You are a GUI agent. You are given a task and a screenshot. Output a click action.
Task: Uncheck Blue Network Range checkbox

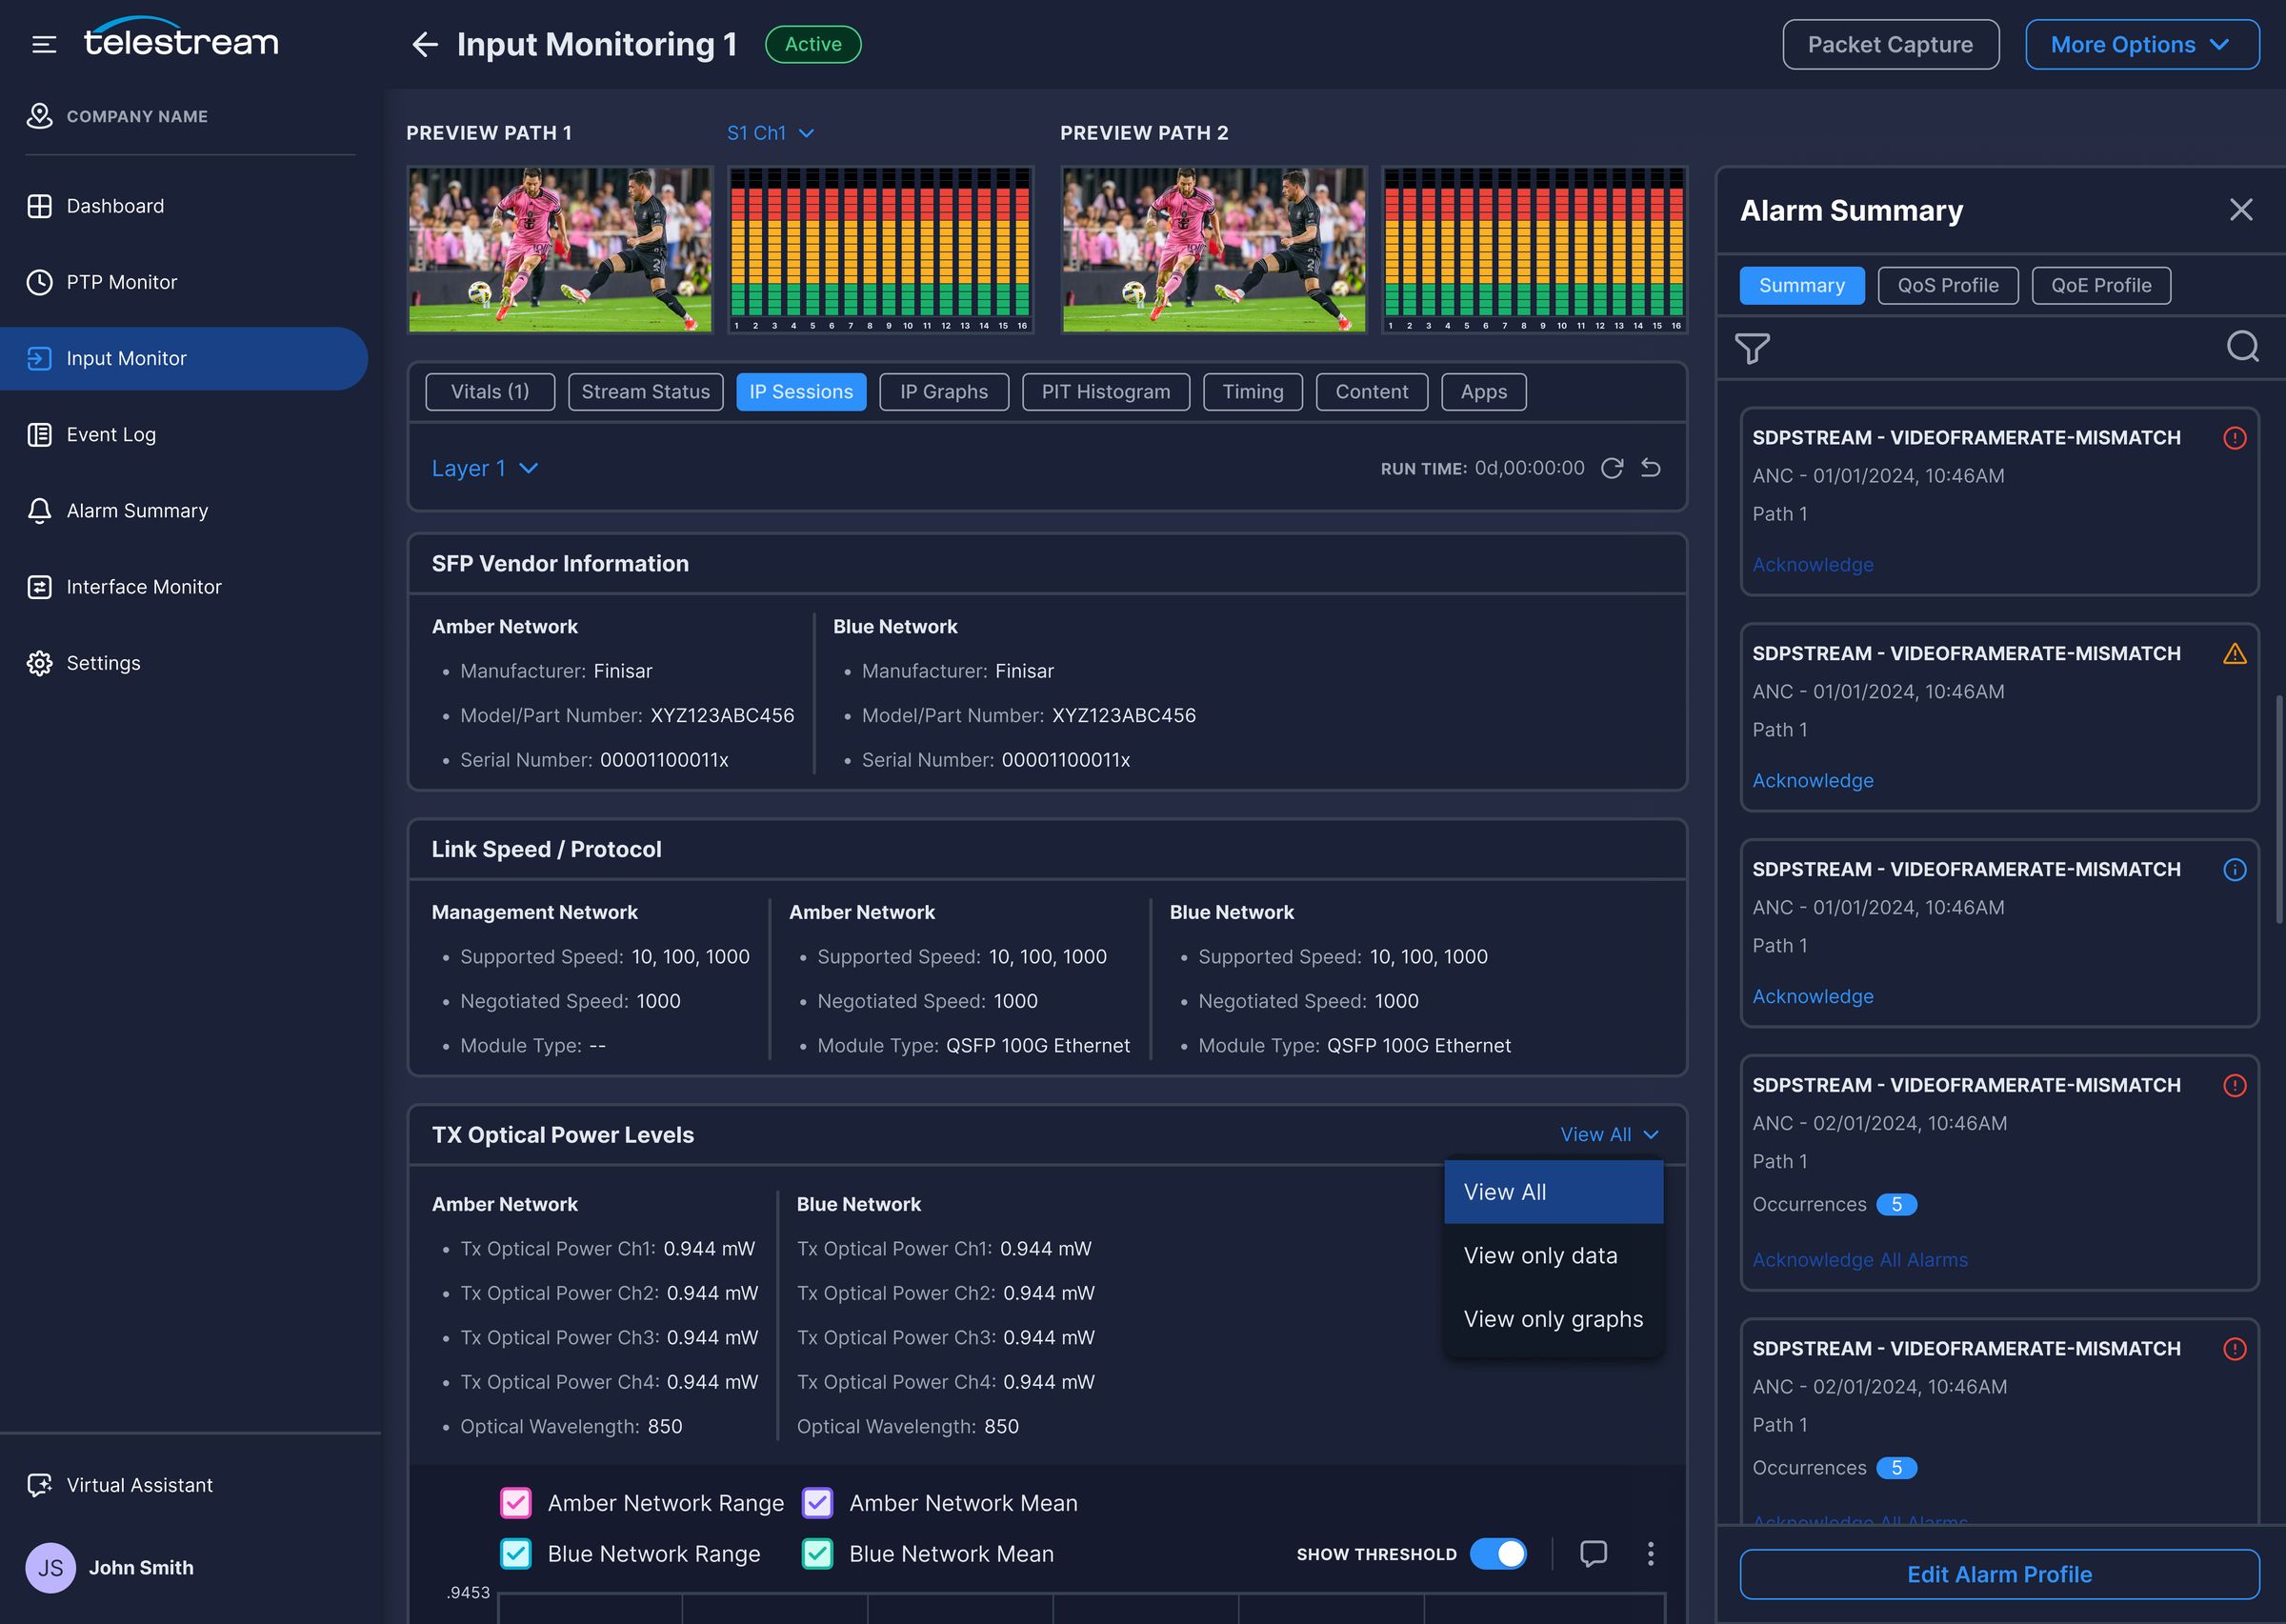pyautogui.click(x=515, y=1553)
